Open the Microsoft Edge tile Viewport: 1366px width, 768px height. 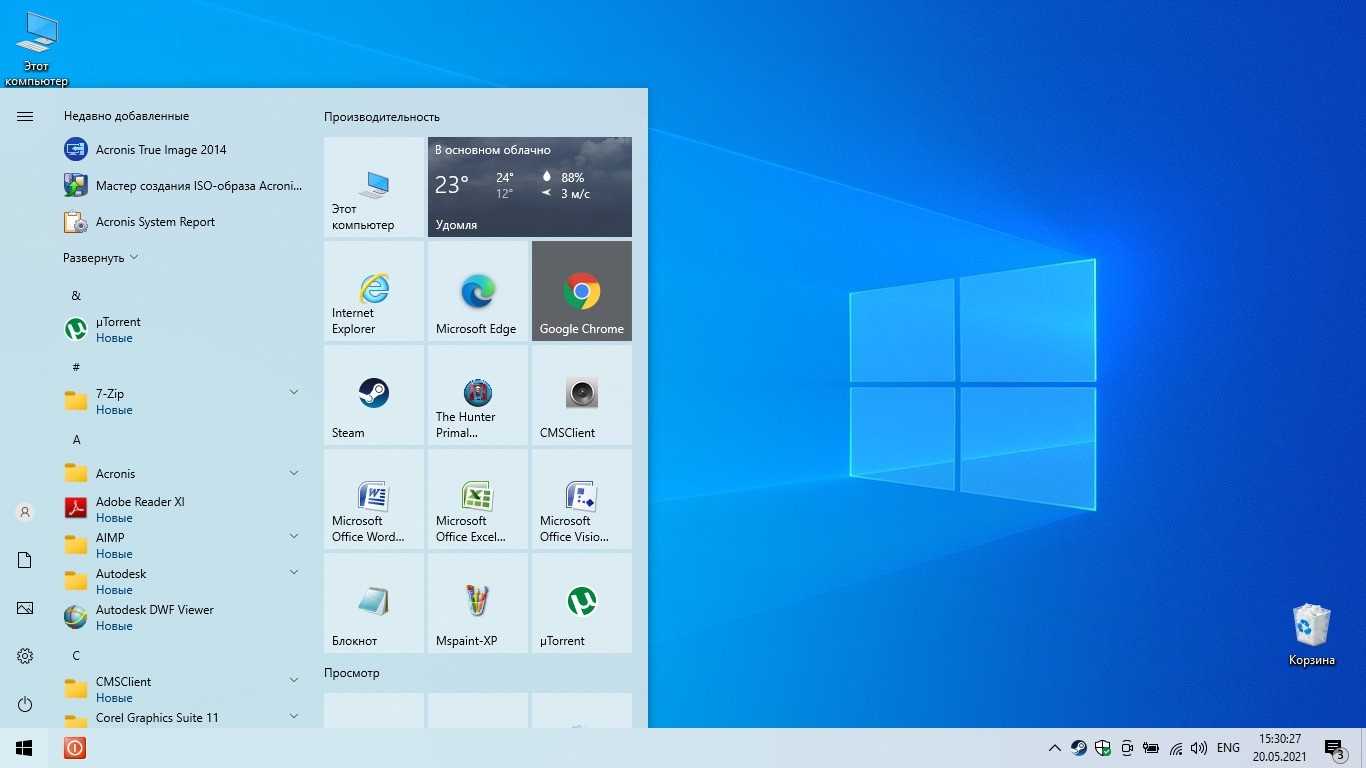477,291
